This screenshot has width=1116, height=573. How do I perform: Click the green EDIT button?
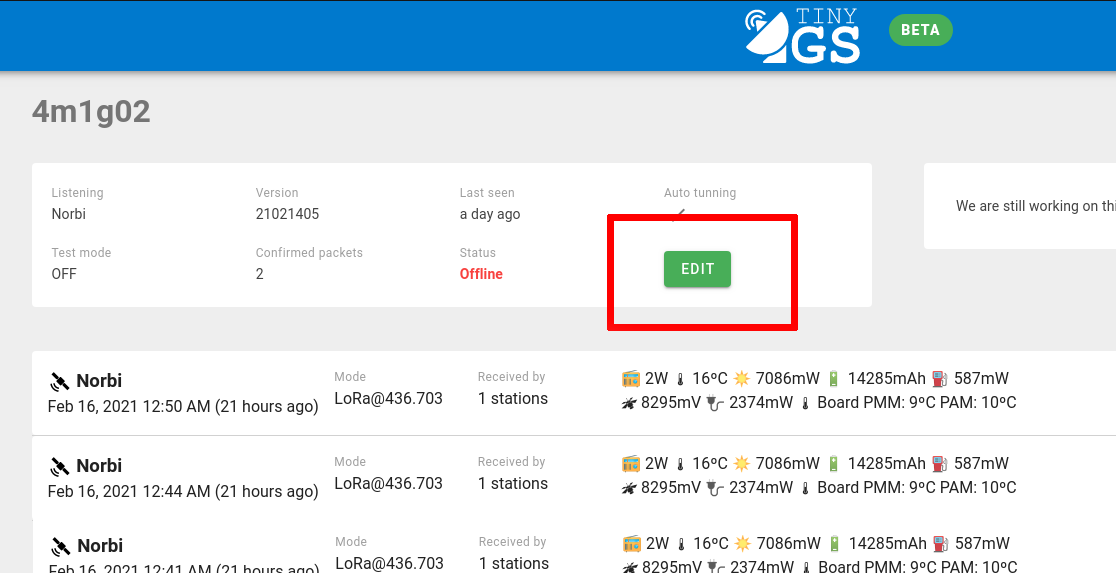tap(697, 269)
